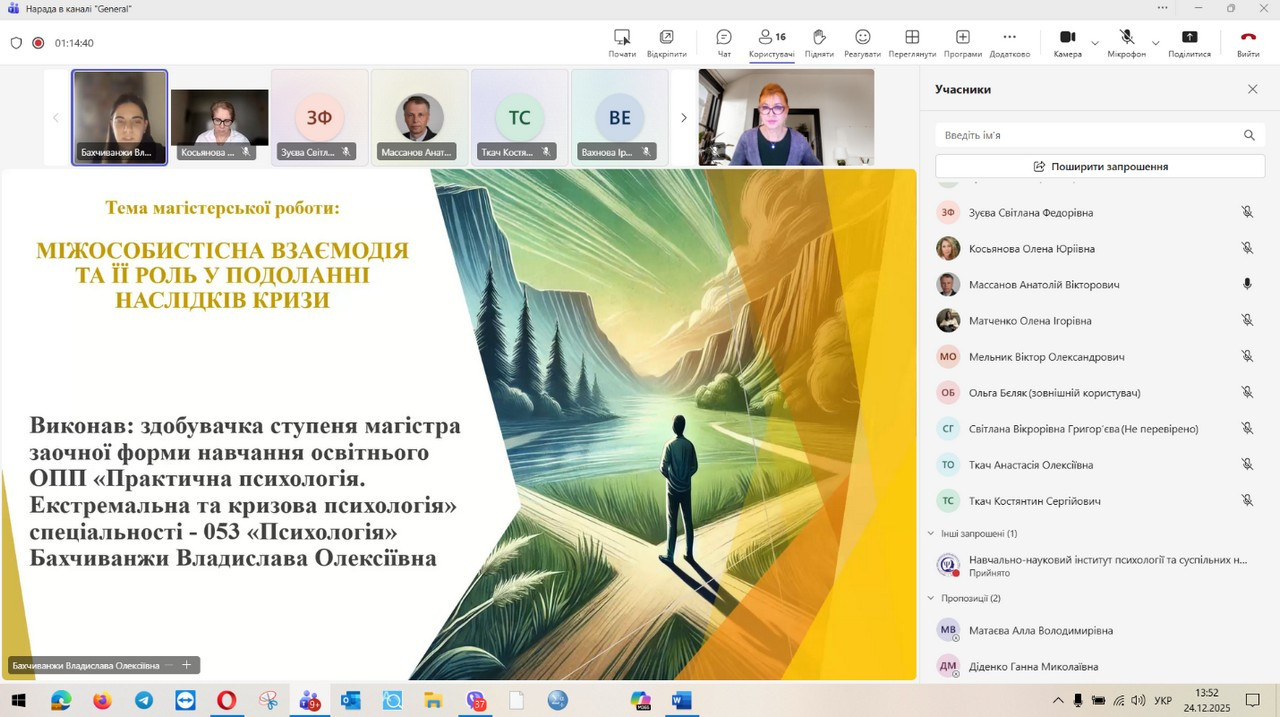Click the ОБ avatar of Ольга Беляк
The height and width of the screenshot is (717, 1280).
tap(948, 392)
